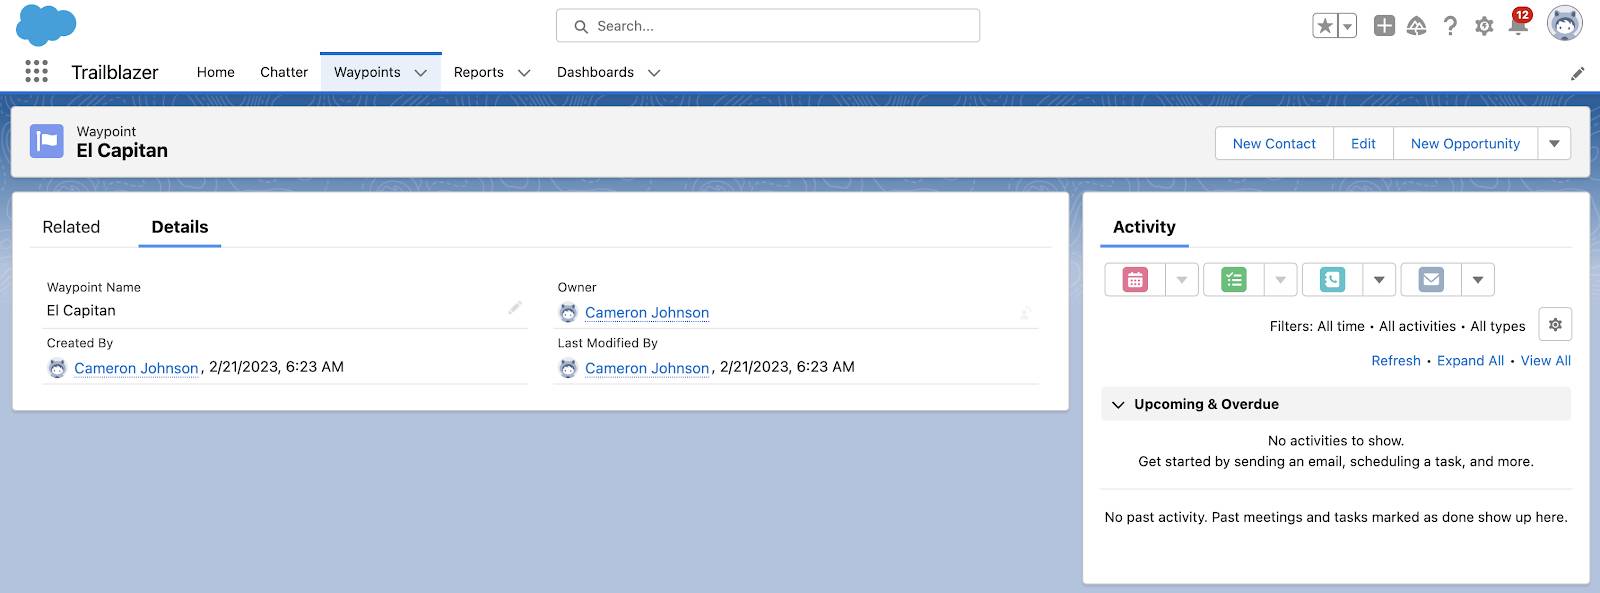Open Cameron Johnson link under Owner
Screen dimensions: 1600x593
point(647,313)
